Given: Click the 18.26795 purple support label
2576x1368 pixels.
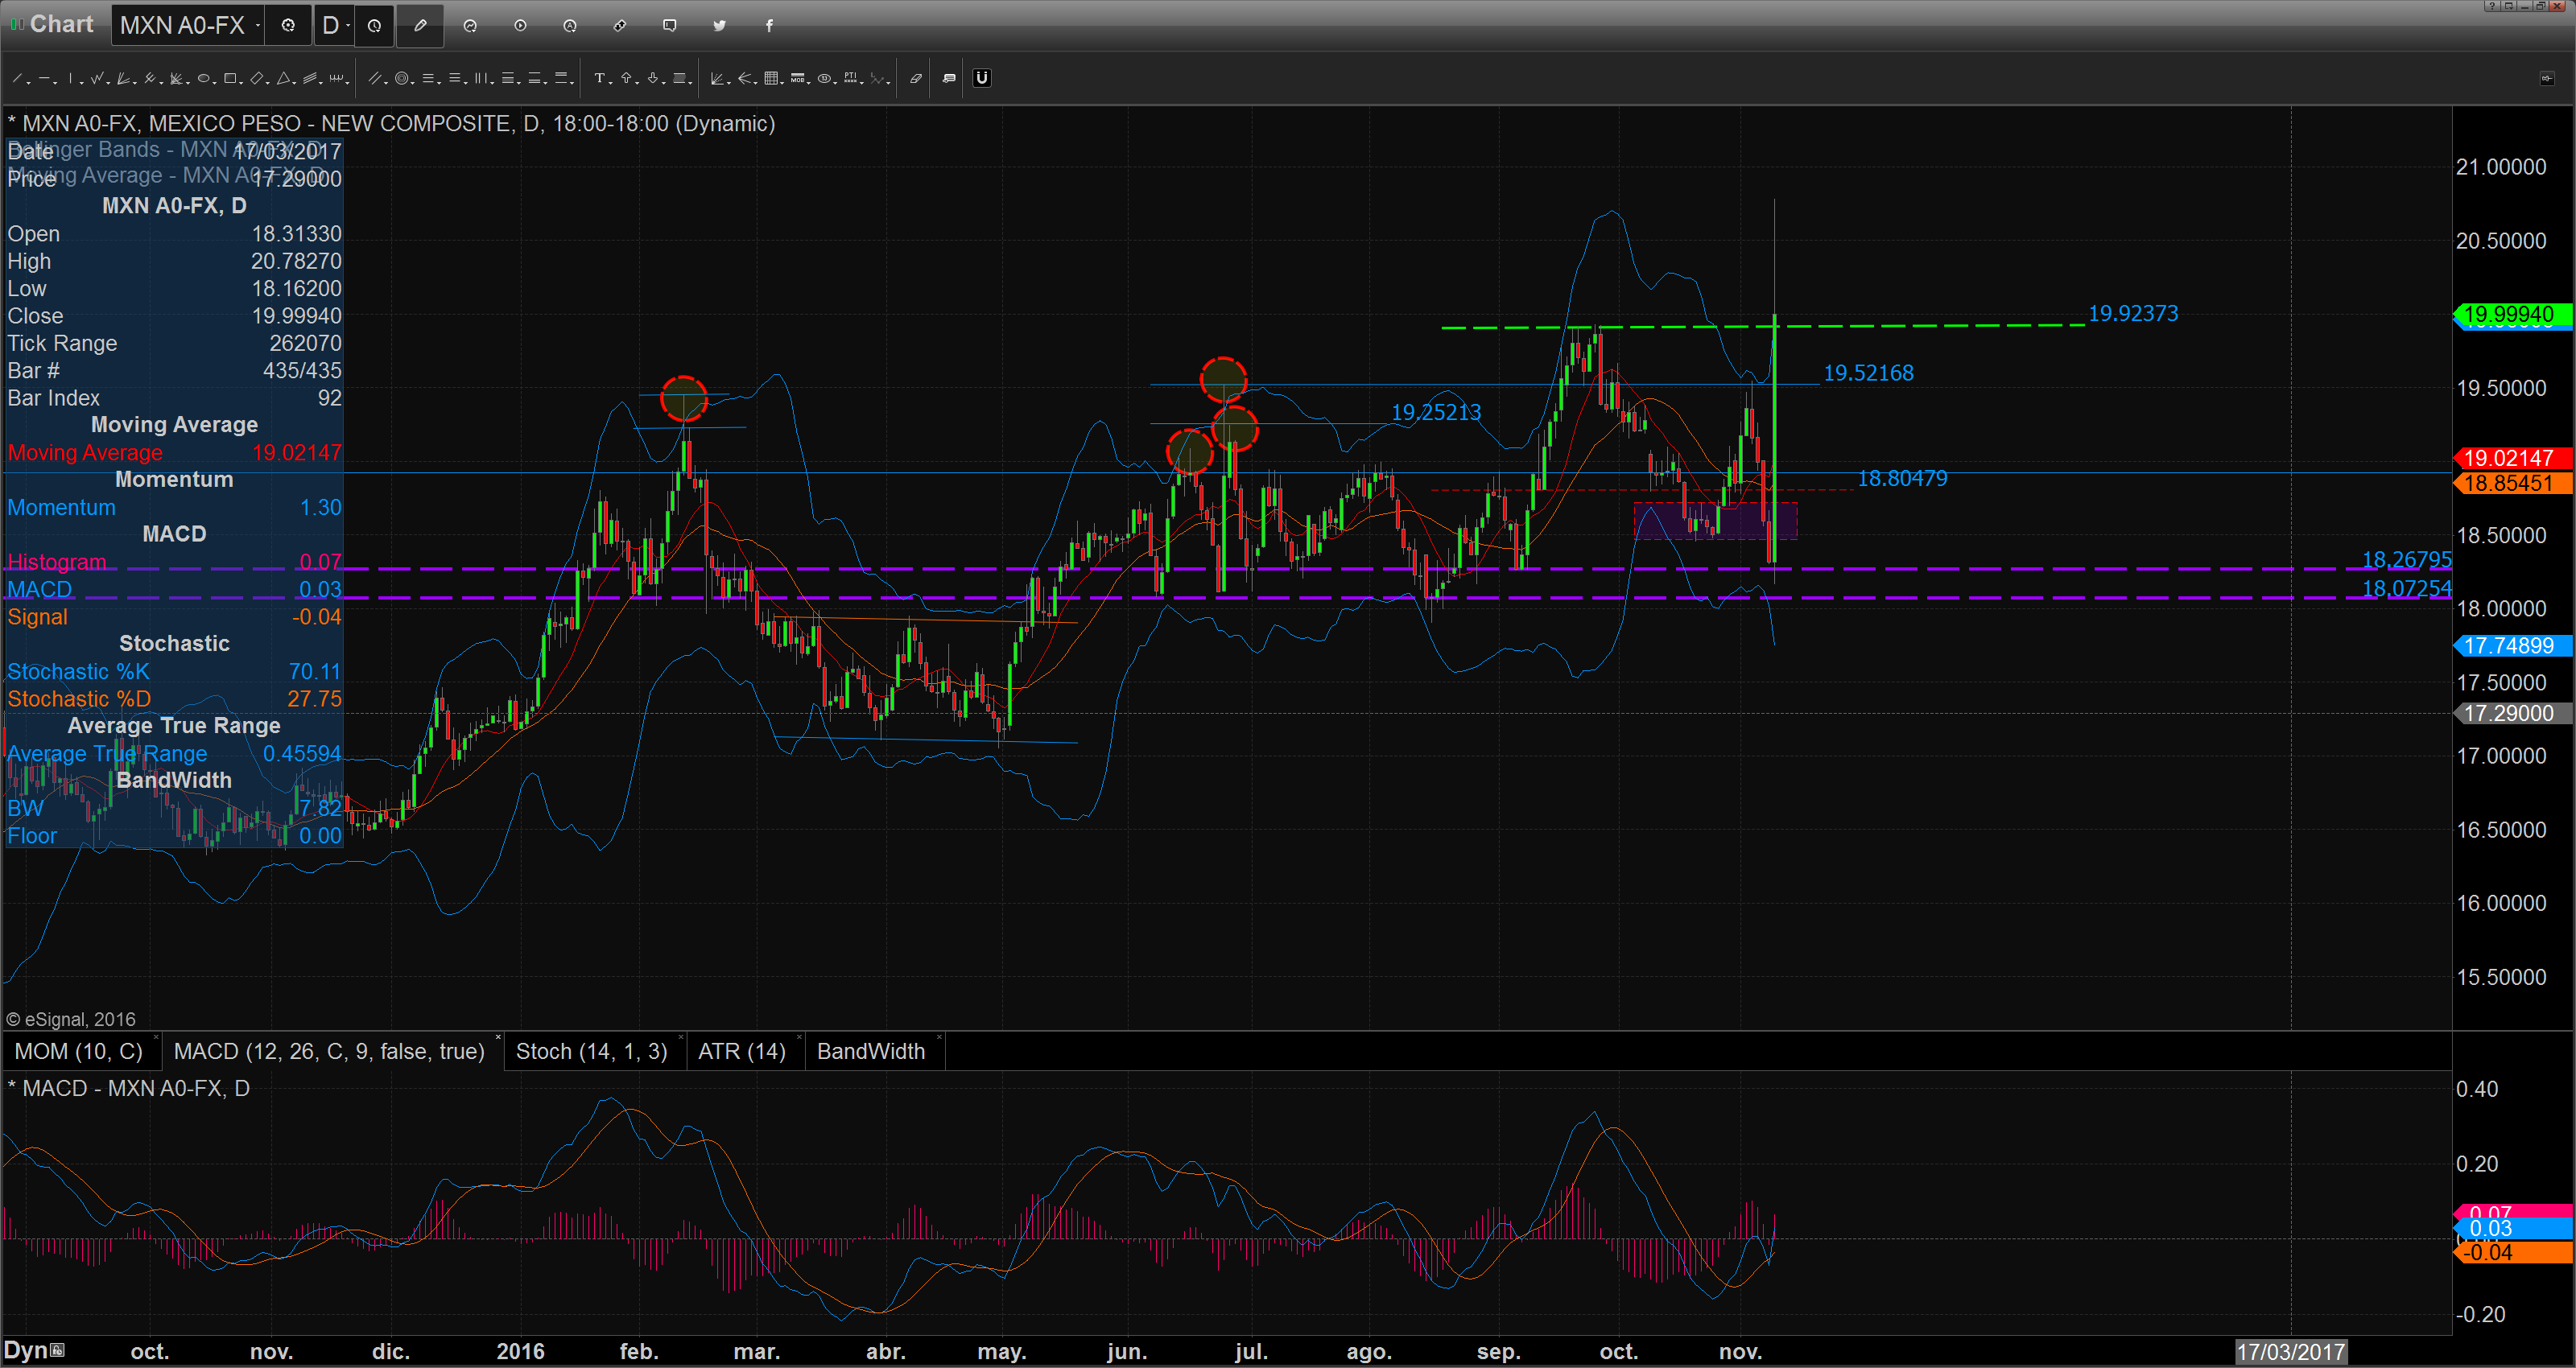Looking at the screenshot, I should (x=2406, y=559).
